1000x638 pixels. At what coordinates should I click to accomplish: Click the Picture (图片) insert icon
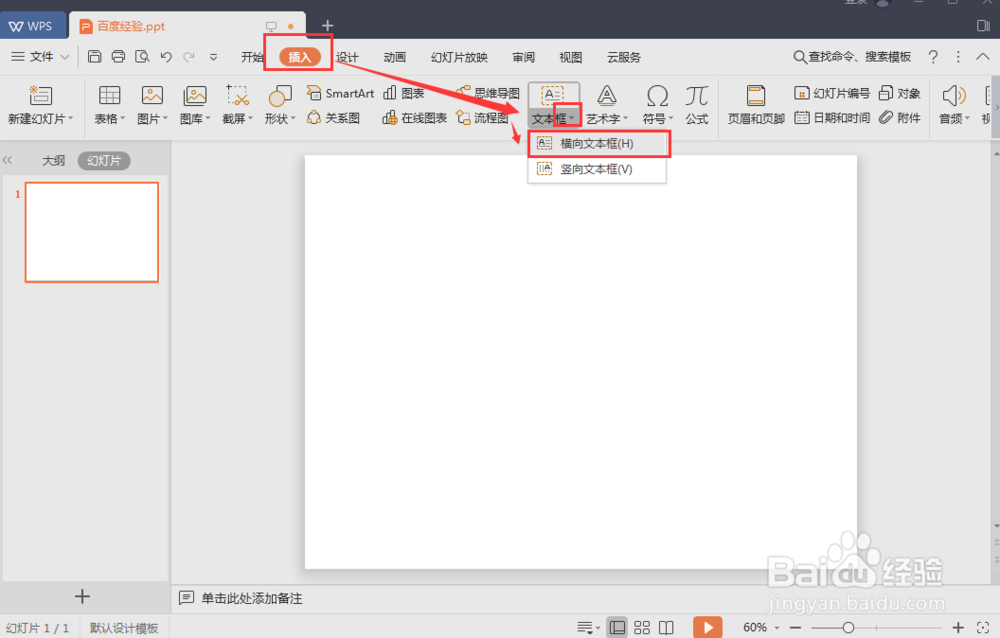coord(152,96)
